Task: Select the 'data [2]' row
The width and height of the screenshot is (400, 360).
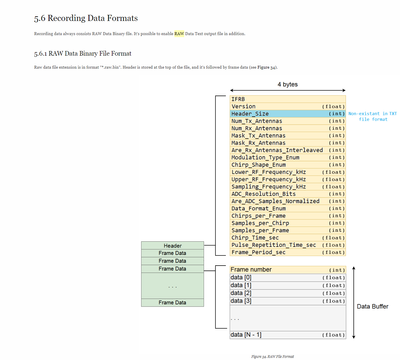Action: tap(288, 293)
